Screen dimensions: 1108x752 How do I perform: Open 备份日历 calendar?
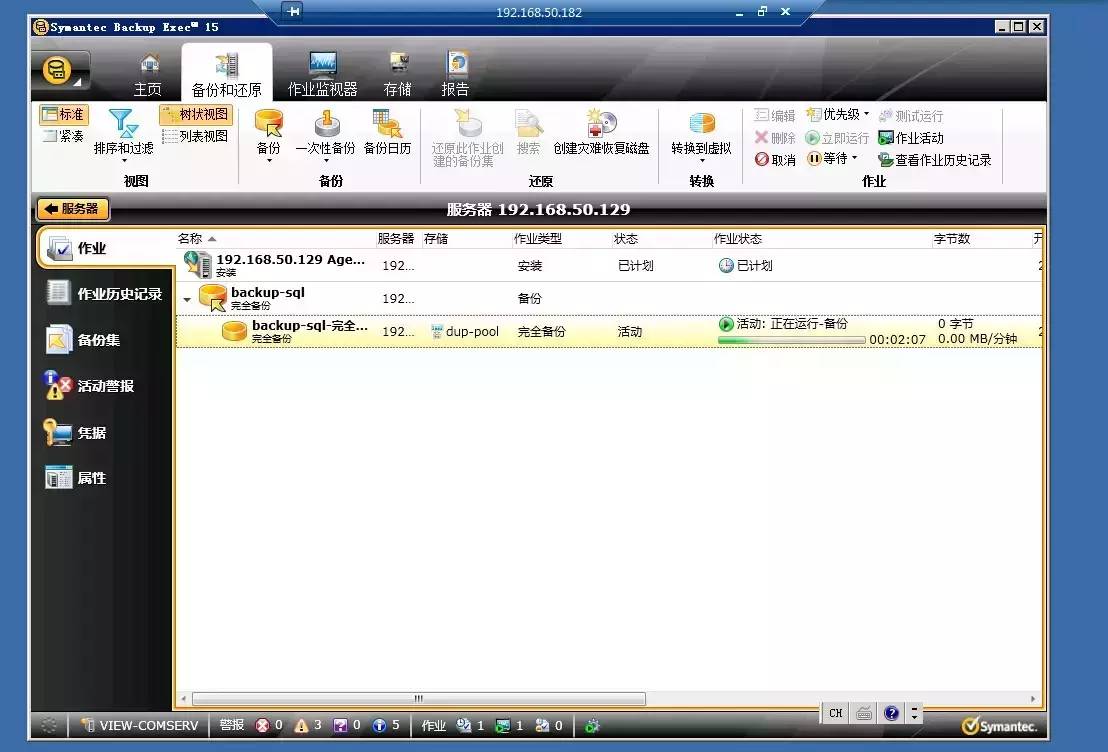[x=387, y=133]
